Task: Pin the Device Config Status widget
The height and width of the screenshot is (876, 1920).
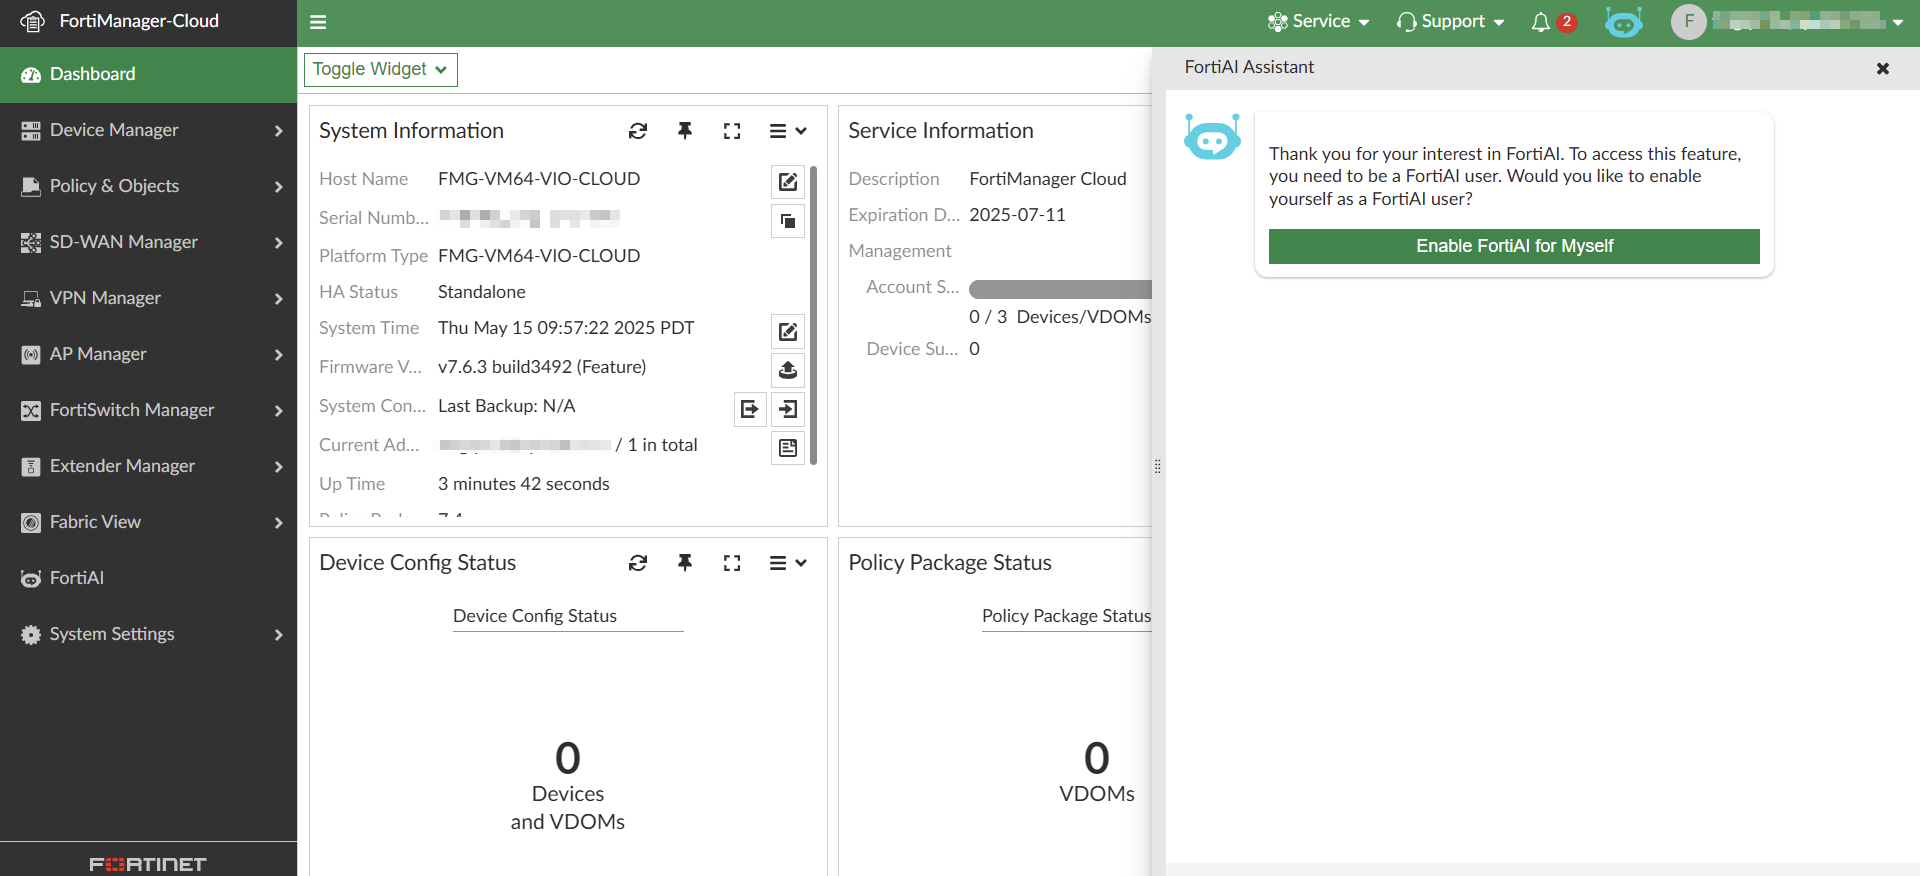Action: [x=685, y=563]
